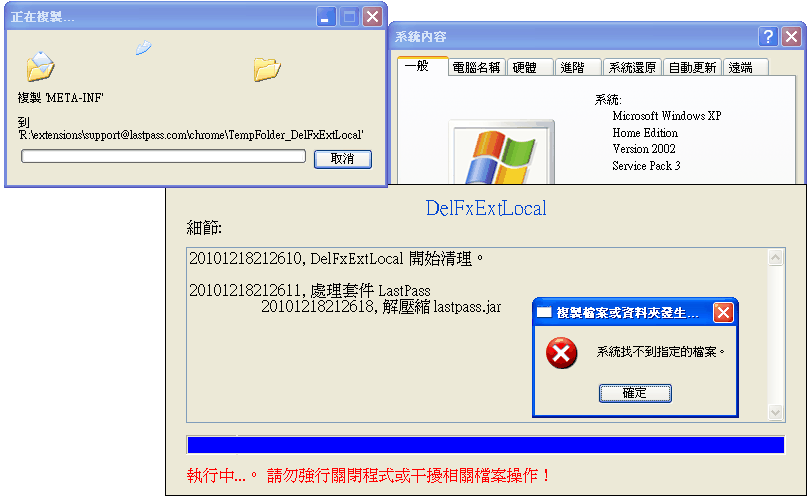Viewport: 810px width, 498px height.
Task: Click the destination folder icon
Action: pos(267,69)
